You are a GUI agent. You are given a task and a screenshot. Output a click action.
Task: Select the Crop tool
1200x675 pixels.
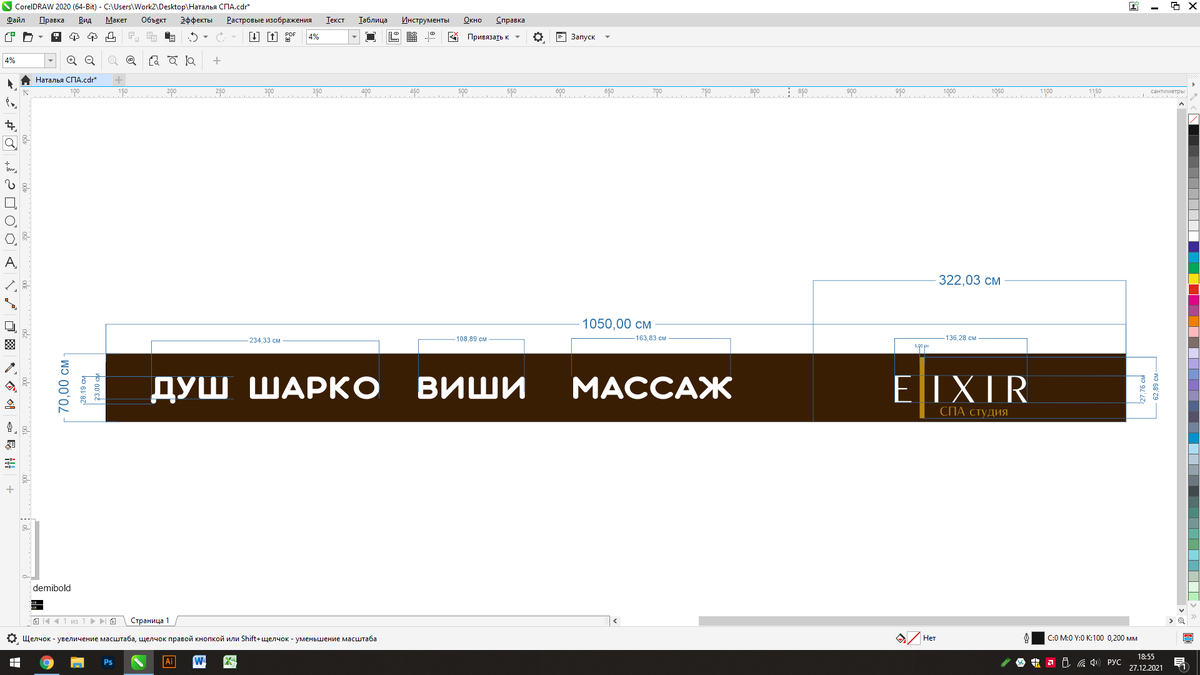click(10, 125)
